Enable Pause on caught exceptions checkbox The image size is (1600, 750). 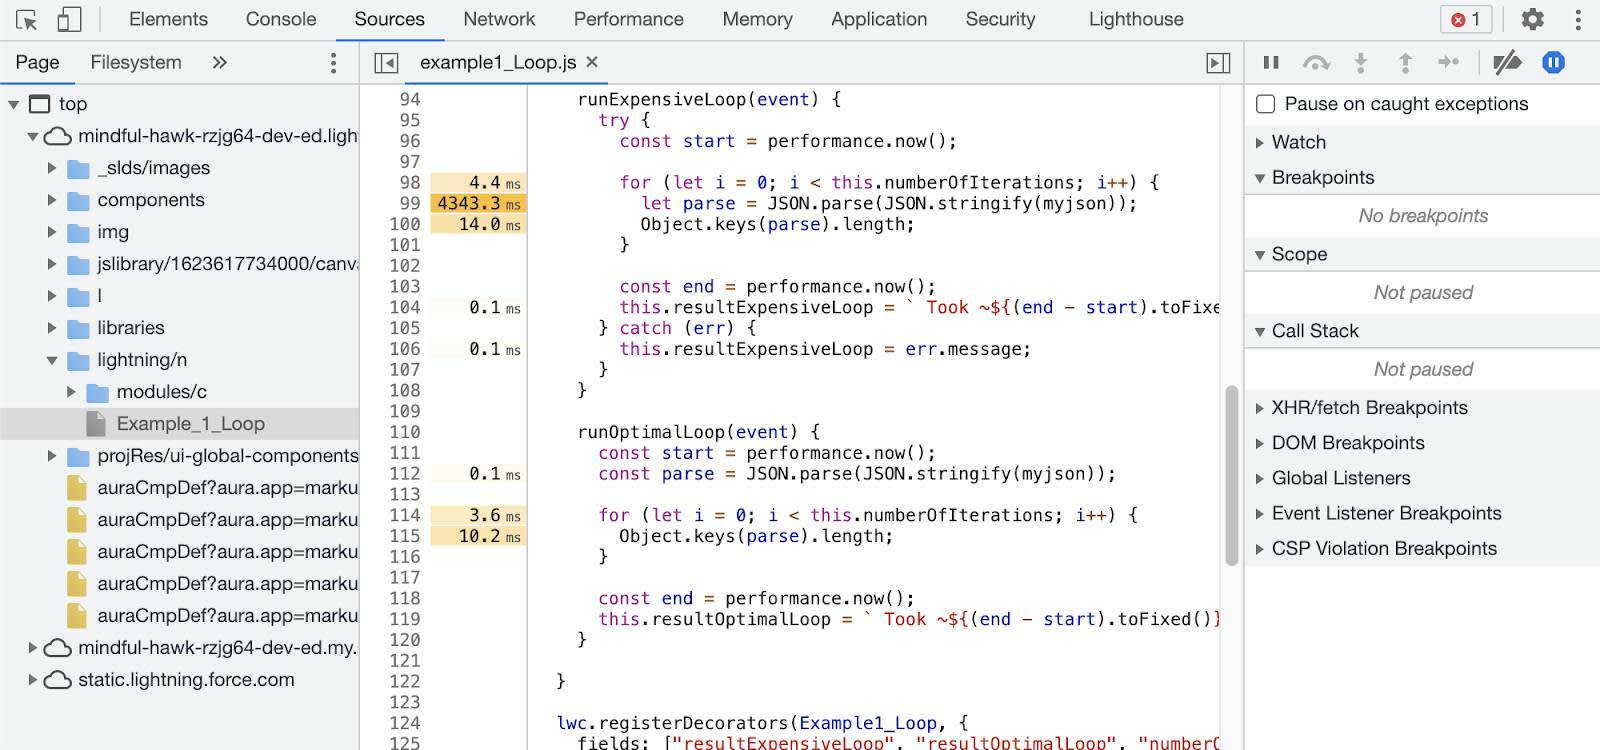click(x=1265, y=104)
